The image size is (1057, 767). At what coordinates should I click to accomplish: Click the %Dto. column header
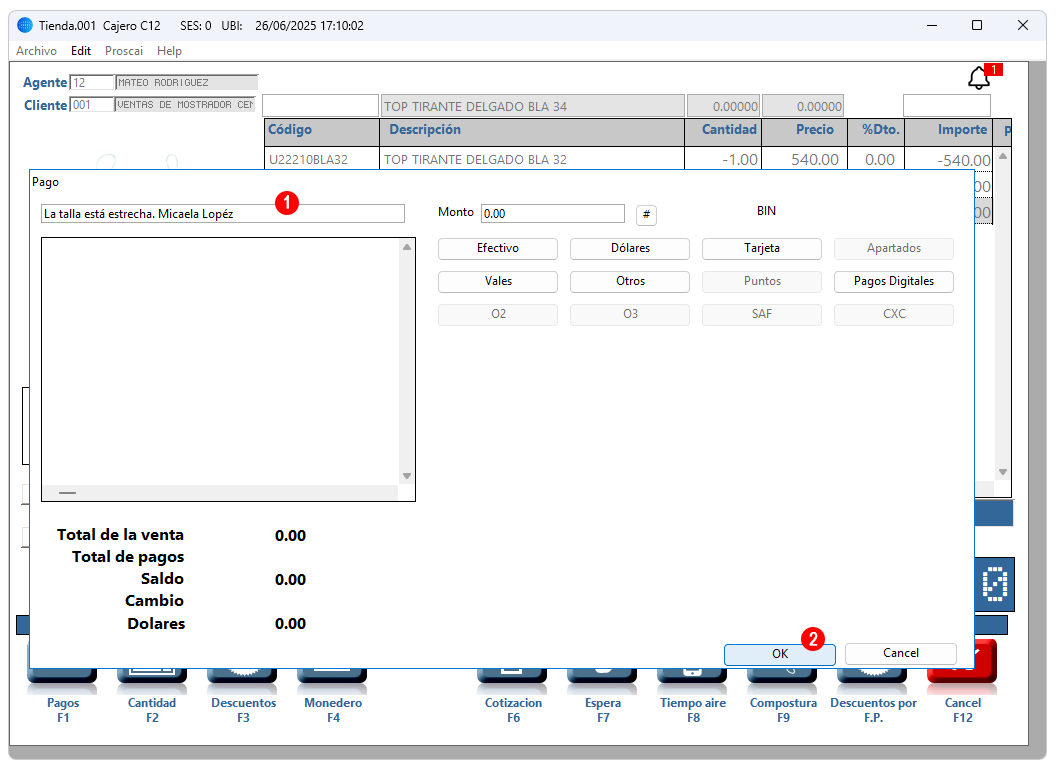[876, 130]
